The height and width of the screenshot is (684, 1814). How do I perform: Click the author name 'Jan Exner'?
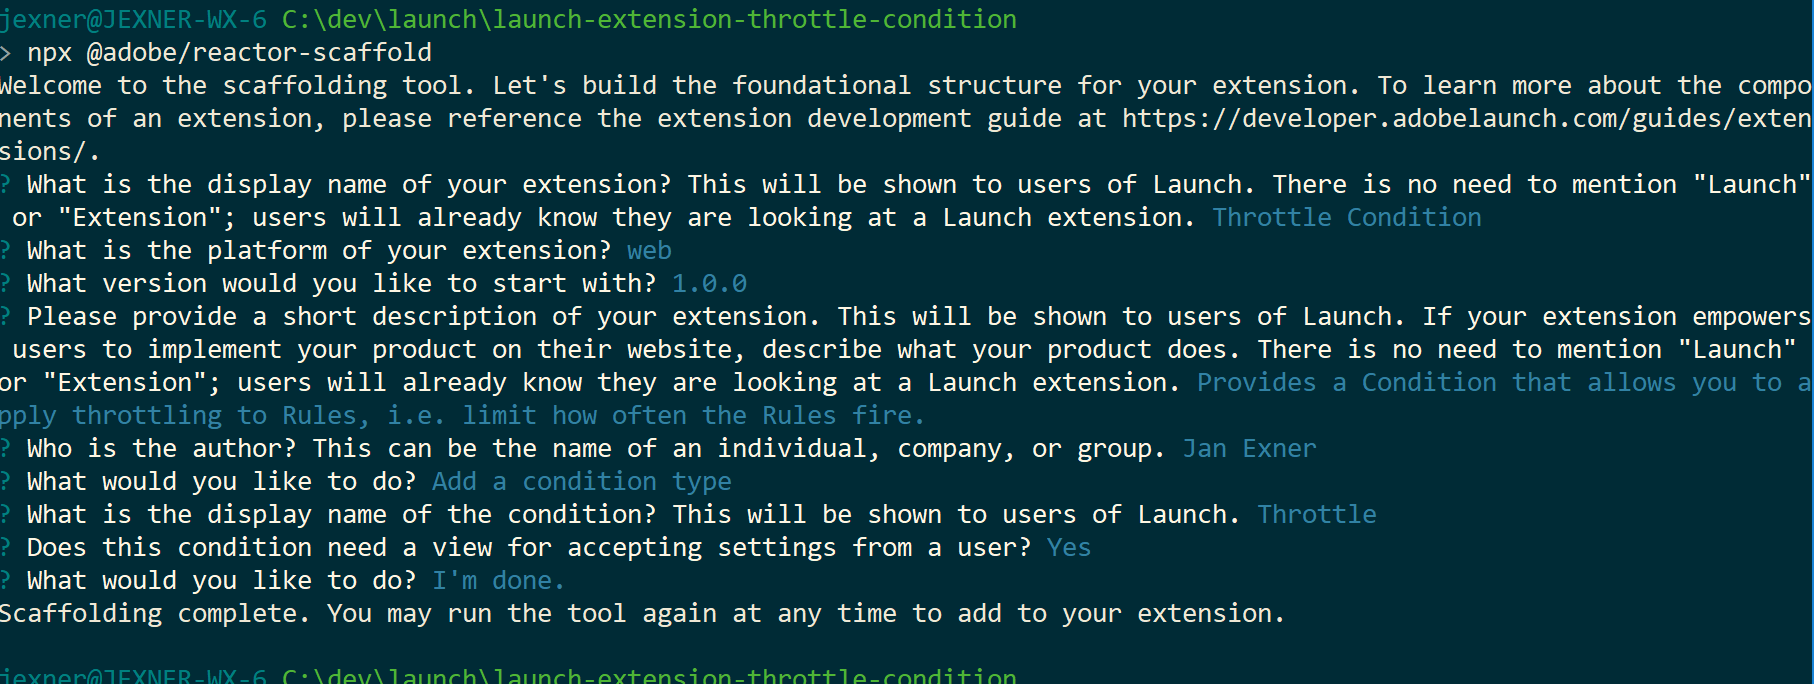[x=1249, y=449]
